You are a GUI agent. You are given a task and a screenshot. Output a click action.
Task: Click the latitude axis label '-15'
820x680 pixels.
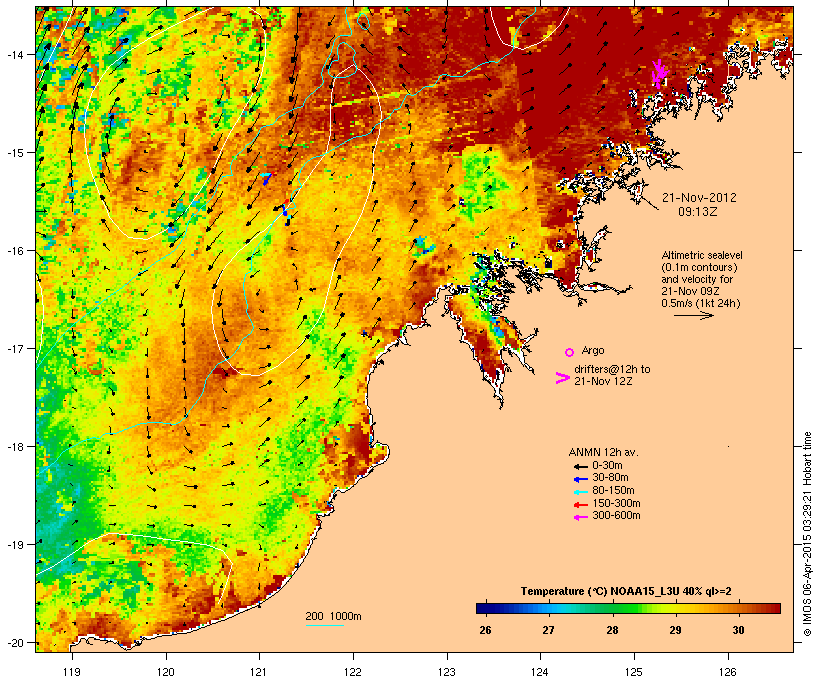14,153
